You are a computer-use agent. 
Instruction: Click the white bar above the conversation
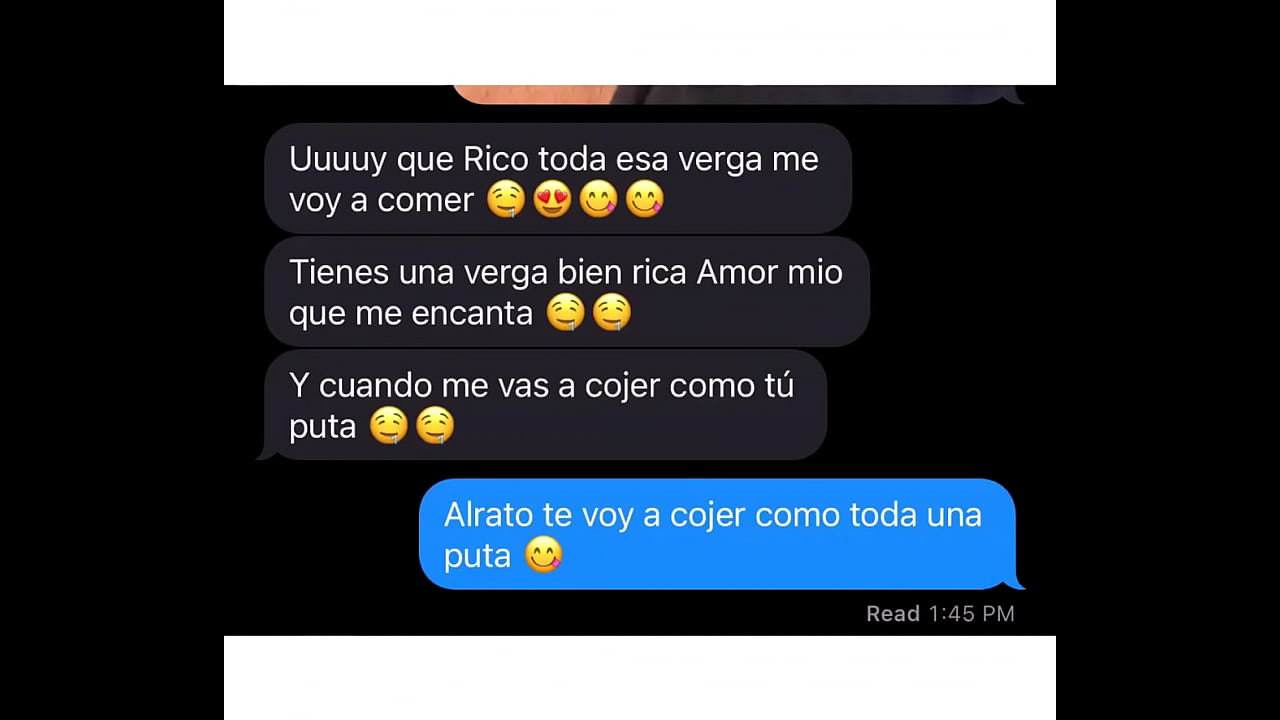pyautogui.click(x=640, y=42)
